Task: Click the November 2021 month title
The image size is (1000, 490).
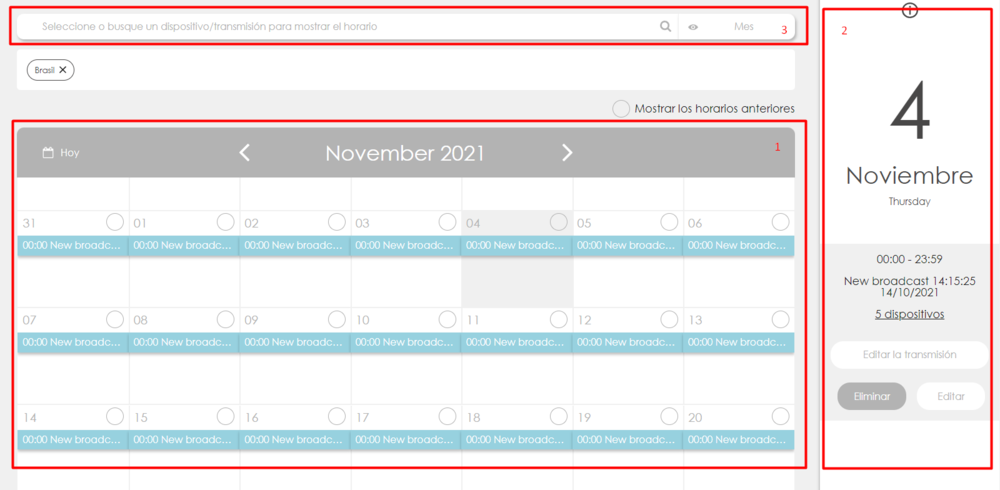Action: click(405, 153)
